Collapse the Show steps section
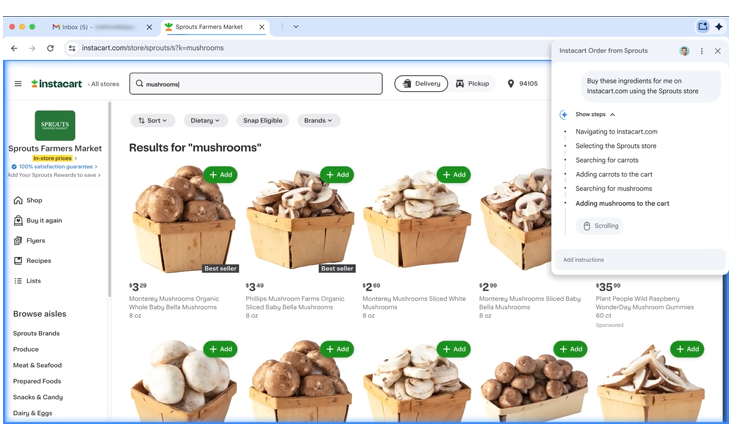 [595, 115]
